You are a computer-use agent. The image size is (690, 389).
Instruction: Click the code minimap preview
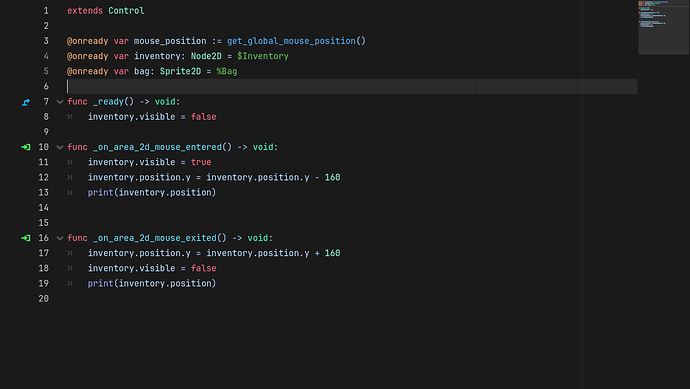point(664,27)
